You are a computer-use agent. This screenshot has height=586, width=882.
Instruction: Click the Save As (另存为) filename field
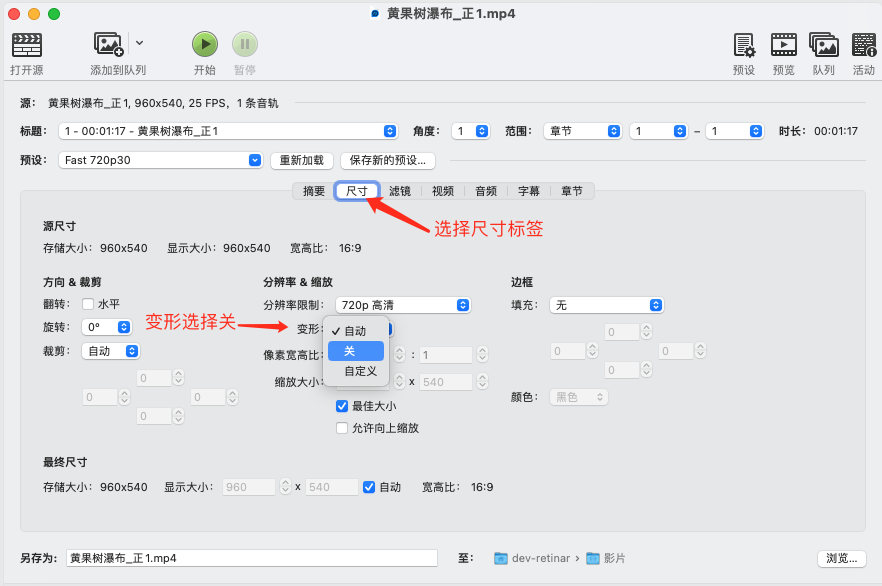click(252, 558)
